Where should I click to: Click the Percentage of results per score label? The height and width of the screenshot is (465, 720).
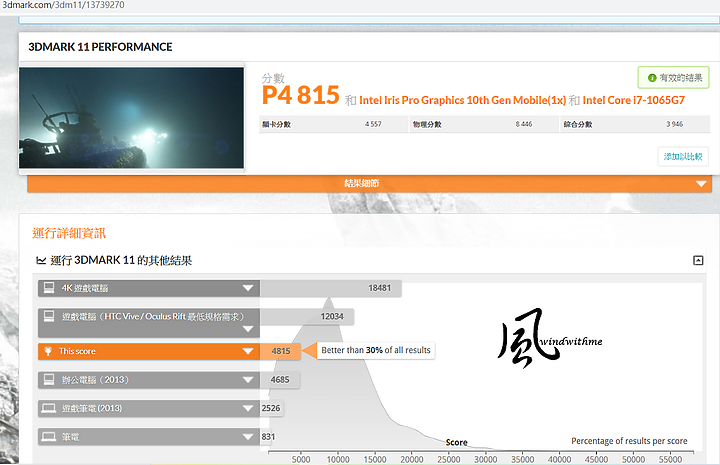629,441
